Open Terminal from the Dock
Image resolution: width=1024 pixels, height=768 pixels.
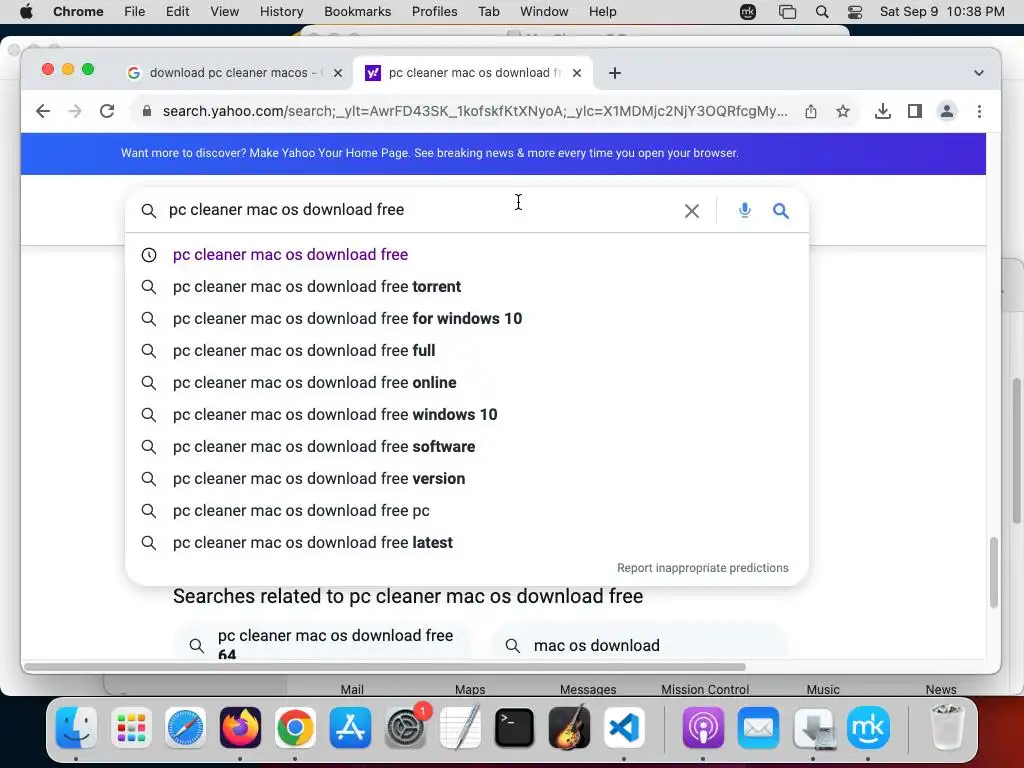pos(514,728)
